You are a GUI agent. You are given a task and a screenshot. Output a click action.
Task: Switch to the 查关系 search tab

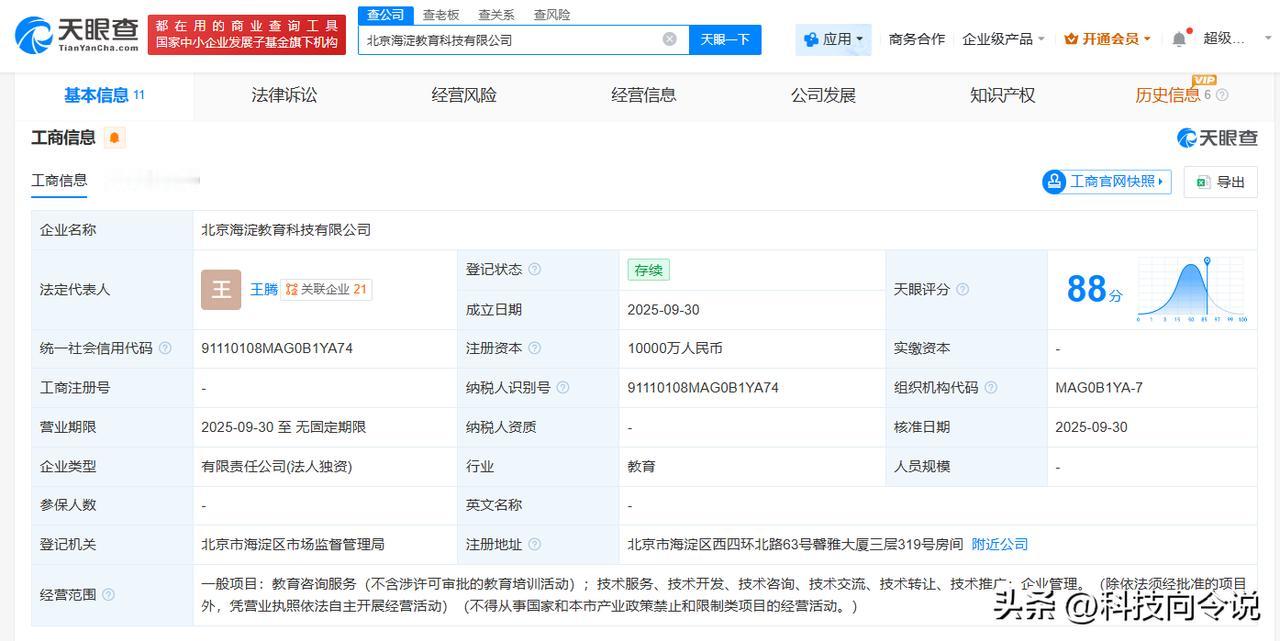click(x=496, y=14)
